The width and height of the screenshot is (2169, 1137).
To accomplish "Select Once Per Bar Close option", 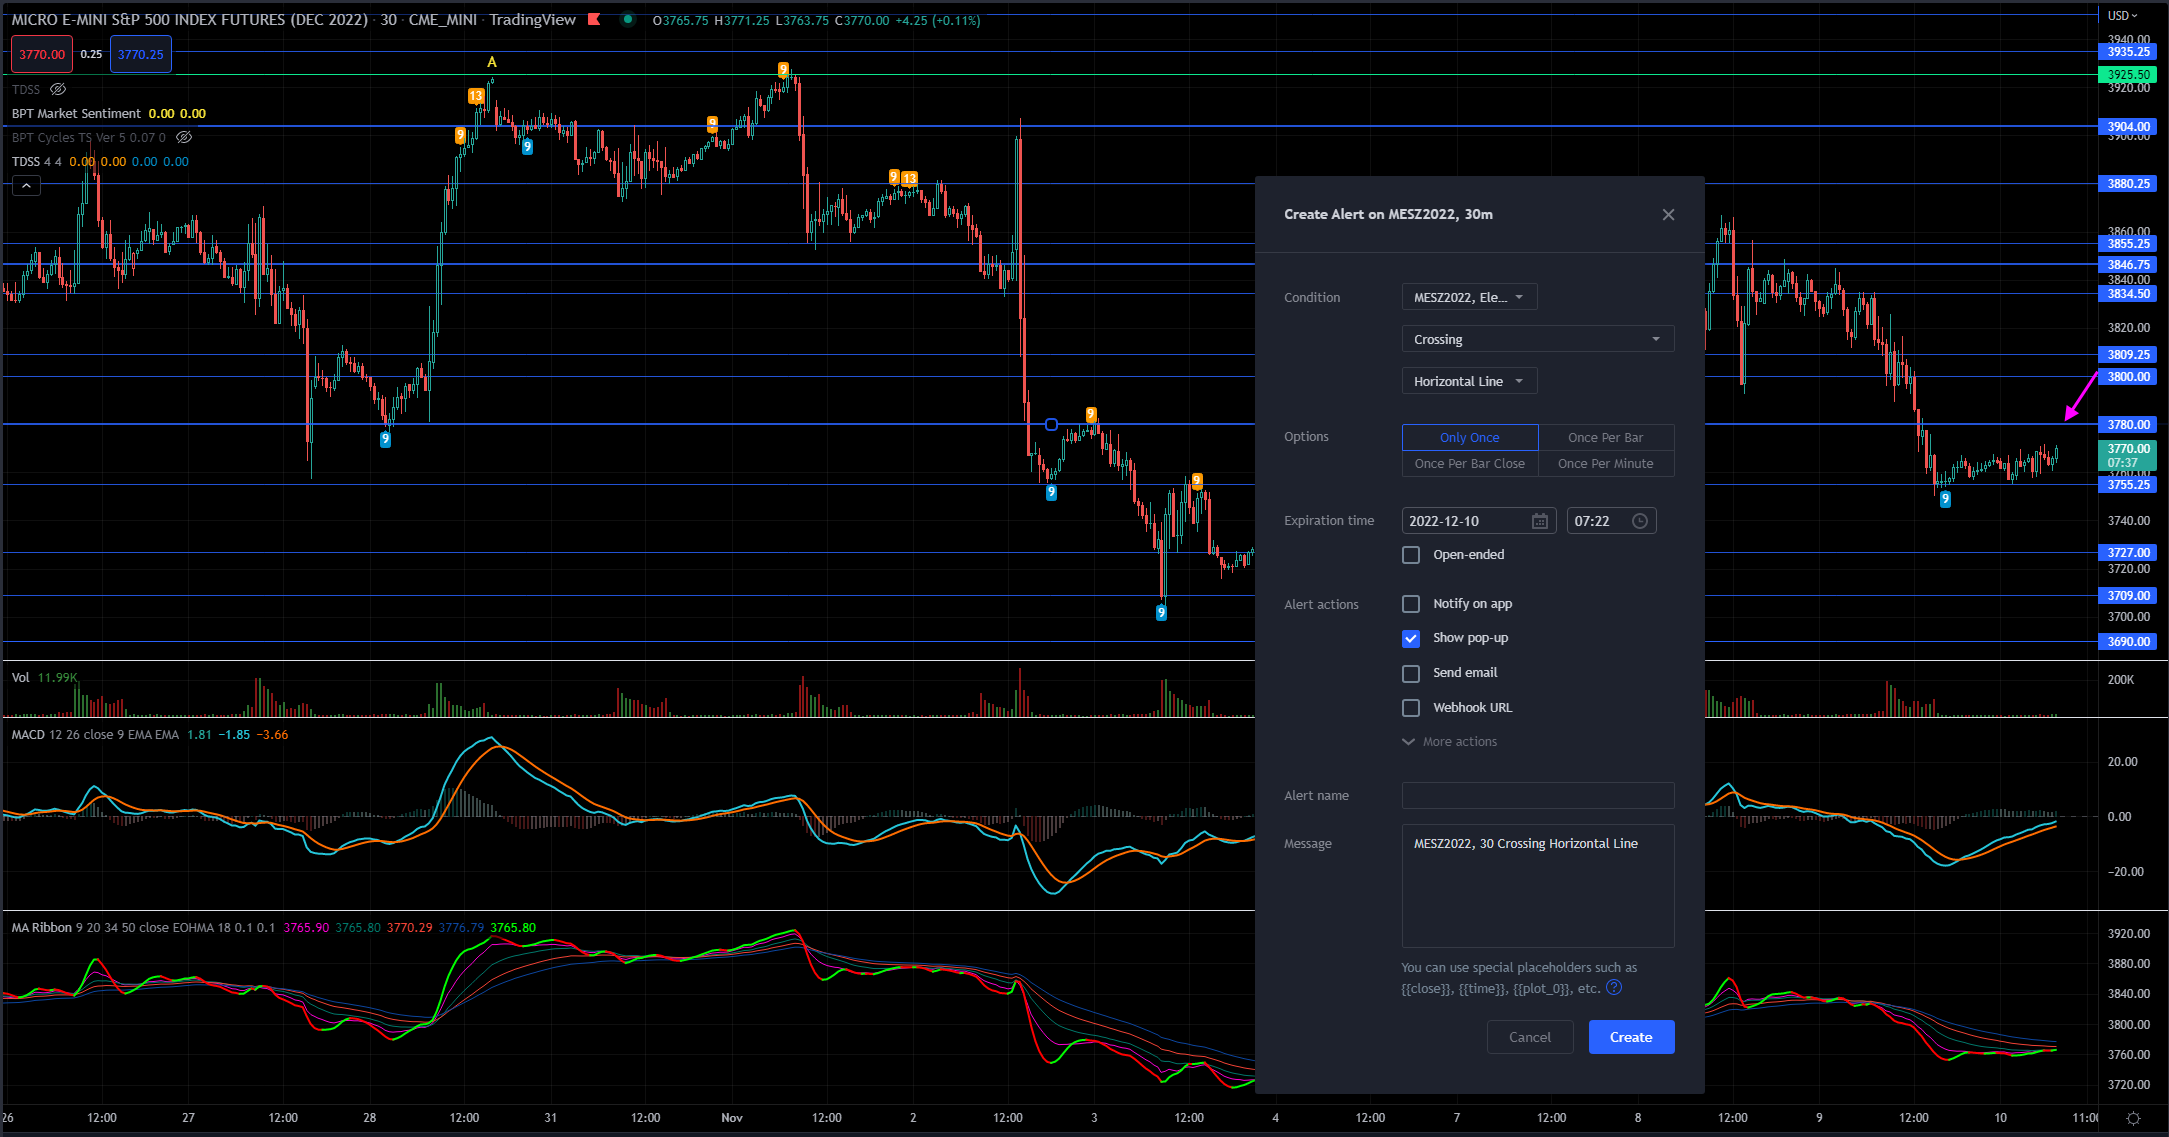I will (x=1469, y=463).
